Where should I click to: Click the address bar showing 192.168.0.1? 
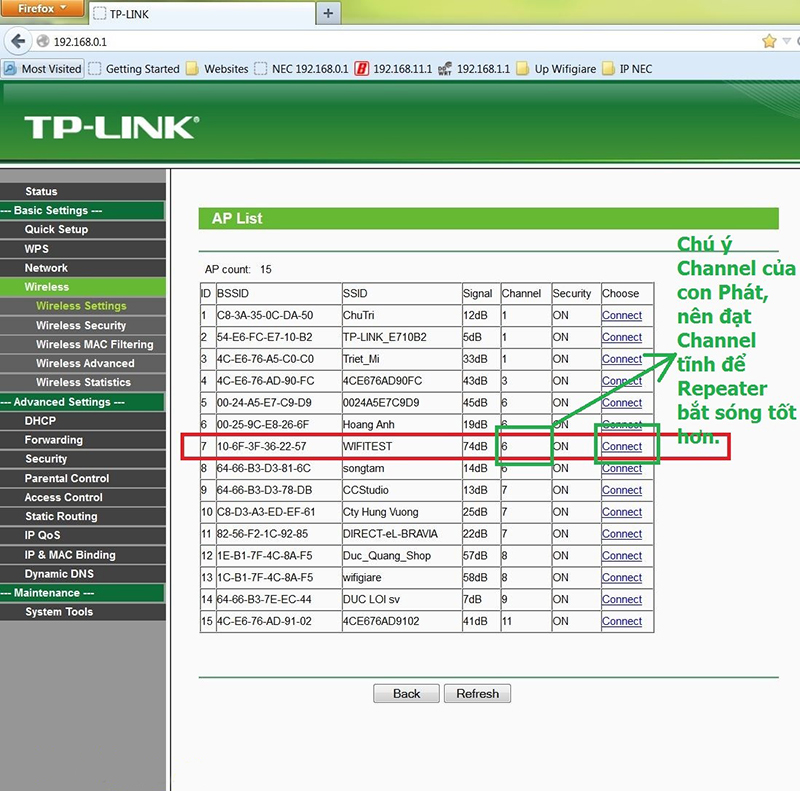pos(398,41)
